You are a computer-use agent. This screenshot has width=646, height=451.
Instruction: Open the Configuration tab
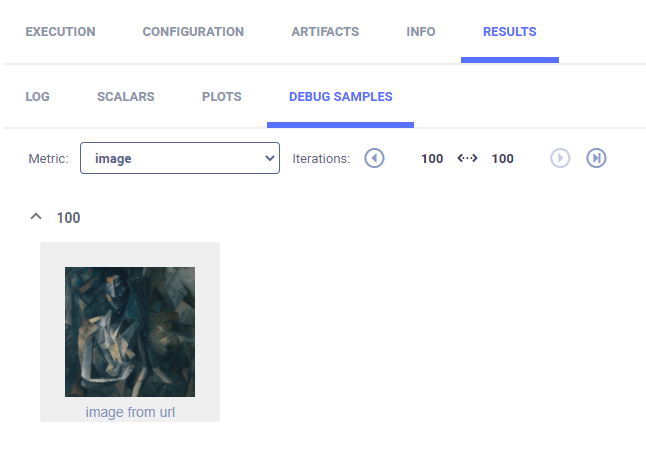click(x=193, y=32)
